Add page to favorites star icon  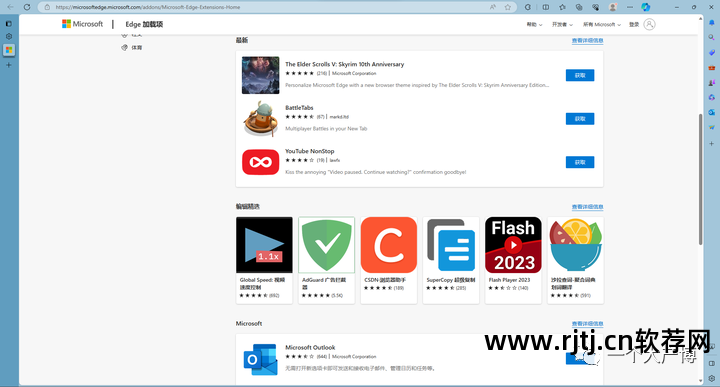tap(508, 7)
